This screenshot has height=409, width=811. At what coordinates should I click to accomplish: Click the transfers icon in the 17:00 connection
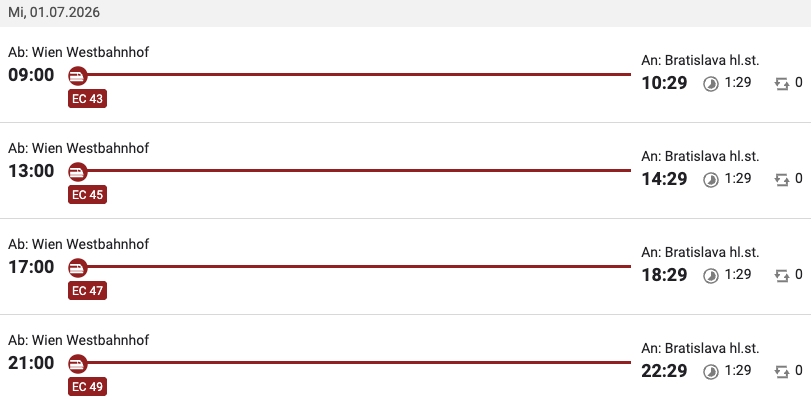[782, 276]
